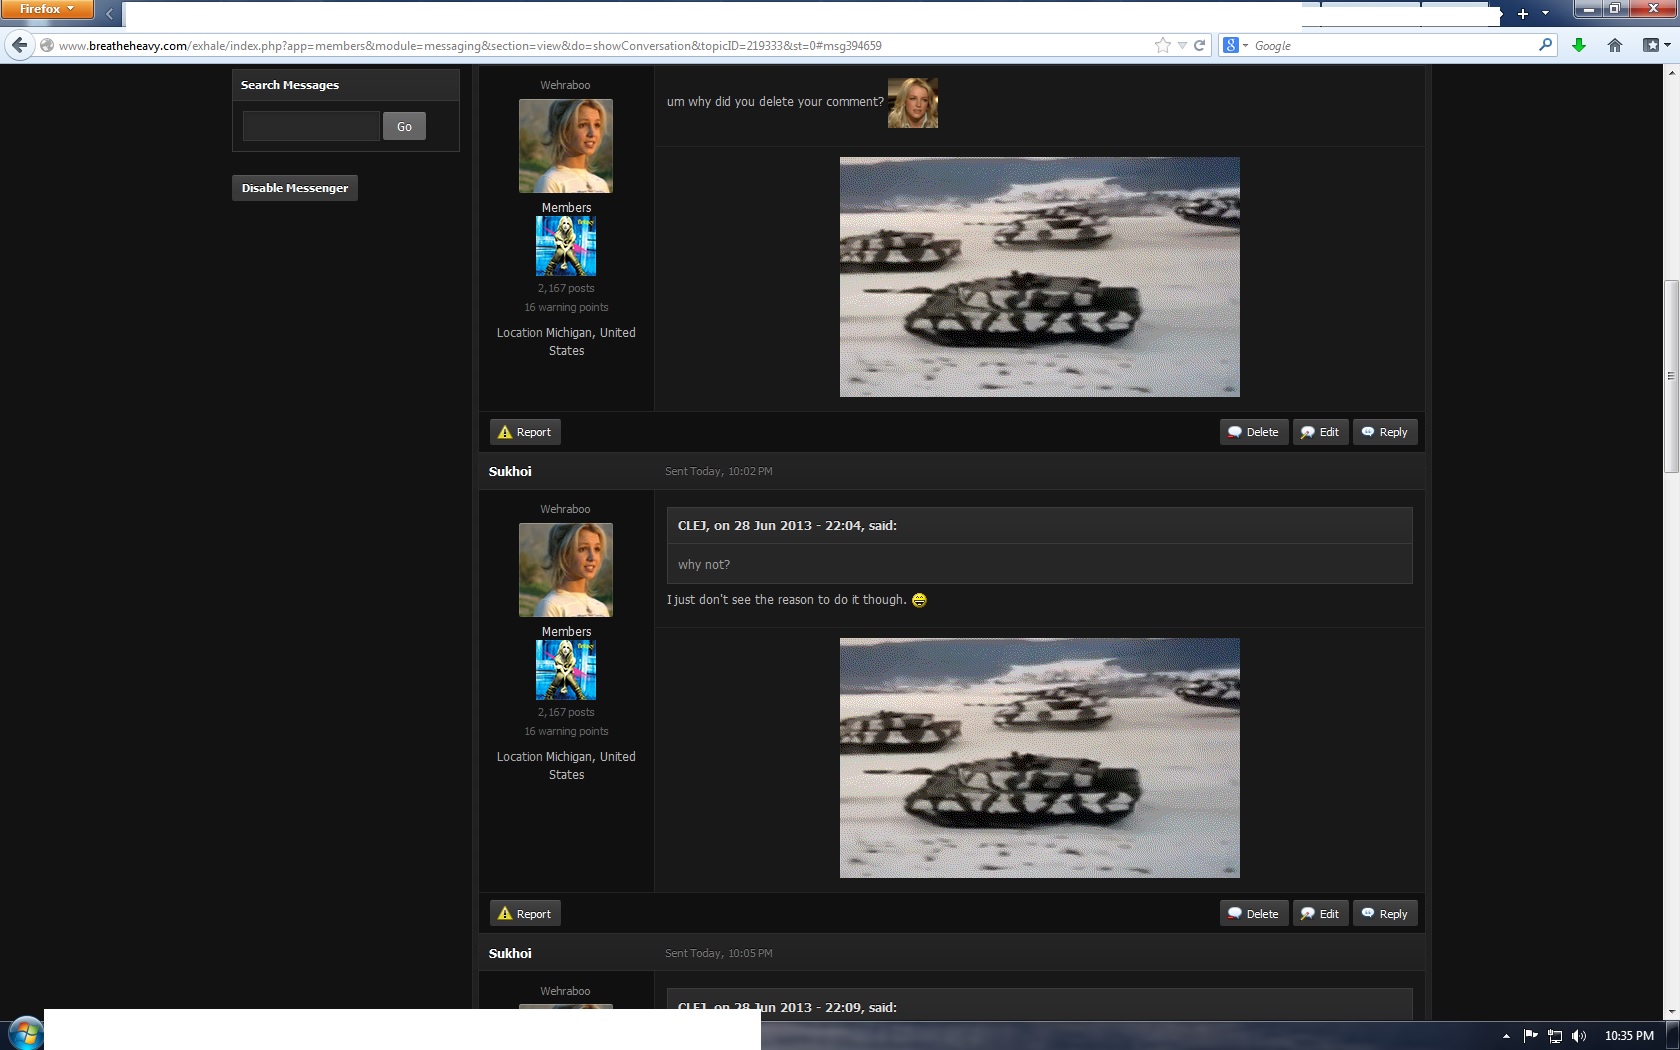Screen dimensions: 1680x1050
Task: Reply to the "delete your comment" message
Action: tap(1385, 432)
